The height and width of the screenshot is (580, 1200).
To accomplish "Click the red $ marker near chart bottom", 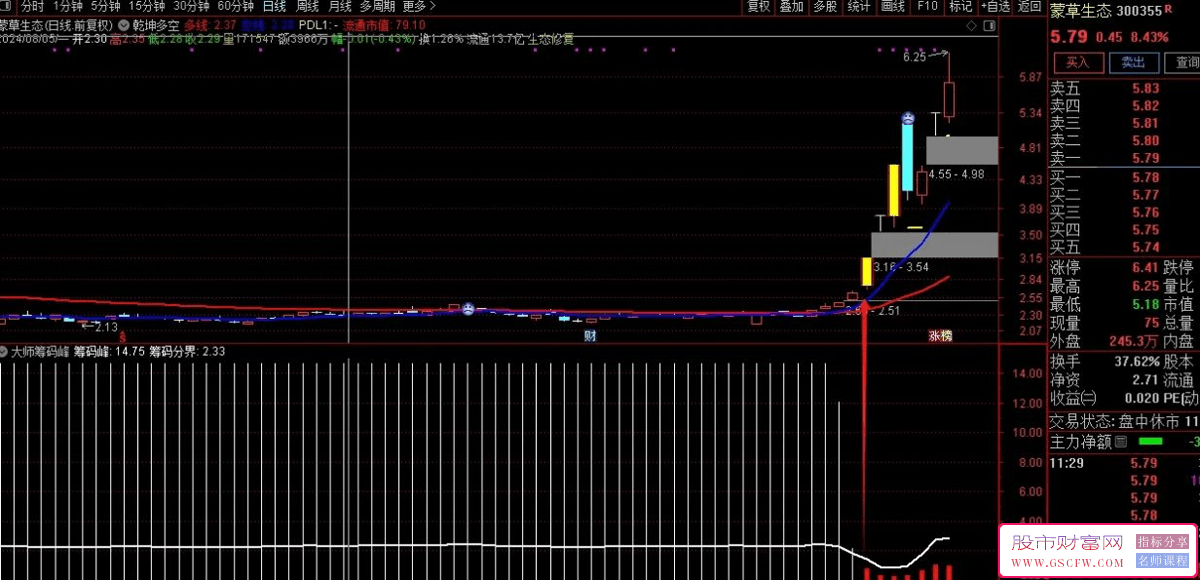I will (122, 338).
